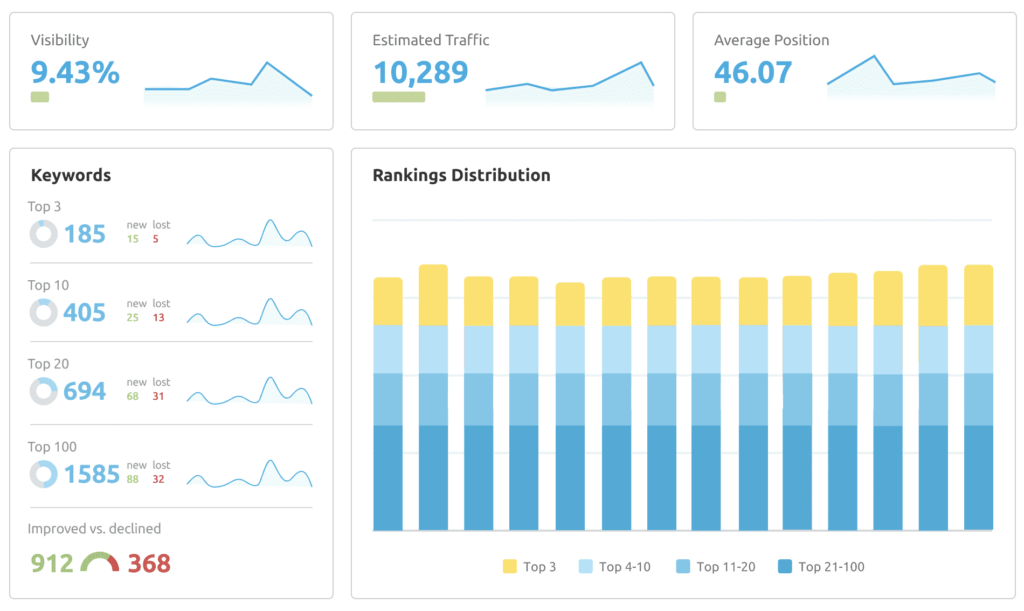Click the Top 10 donut chart icon
The image size is (1024, 611).
click(x=43, y=313)
